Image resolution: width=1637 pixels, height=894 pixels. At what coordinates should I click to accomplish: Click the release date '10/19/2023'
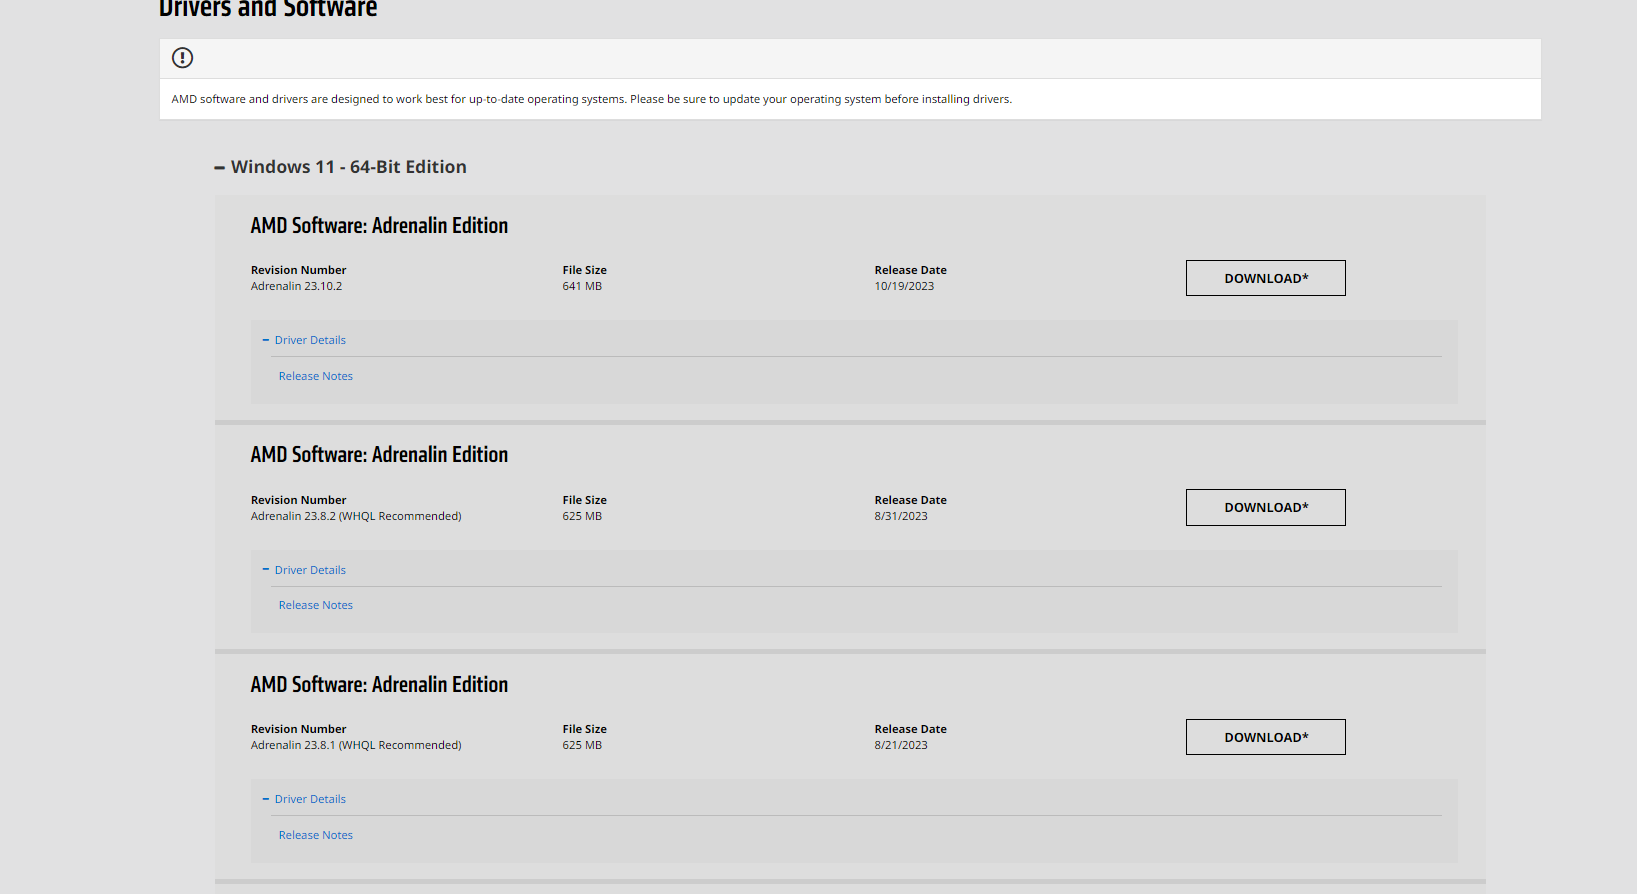[x=904, y=286]
